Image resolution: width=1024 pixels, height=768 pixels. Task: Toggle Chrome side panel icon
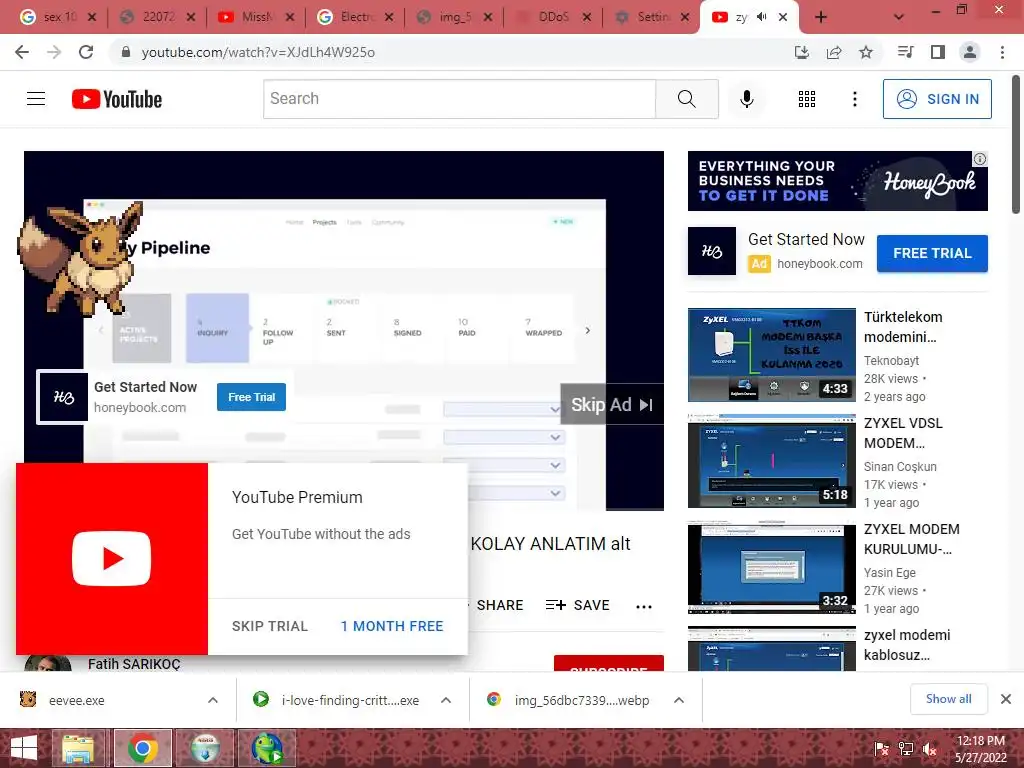[x=938, y=52]
